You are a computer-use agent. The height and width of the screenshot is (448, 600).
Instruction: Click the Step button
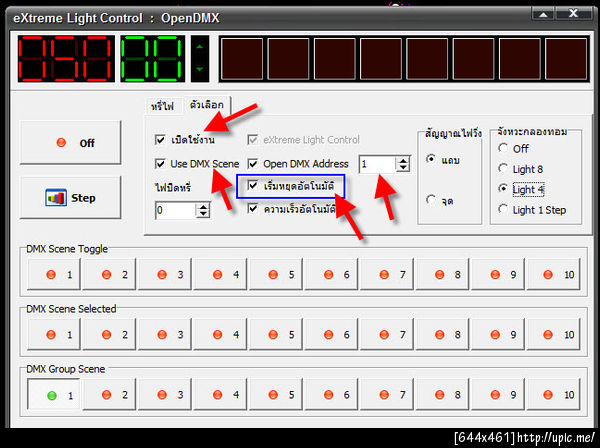click(x=70, y=198)
